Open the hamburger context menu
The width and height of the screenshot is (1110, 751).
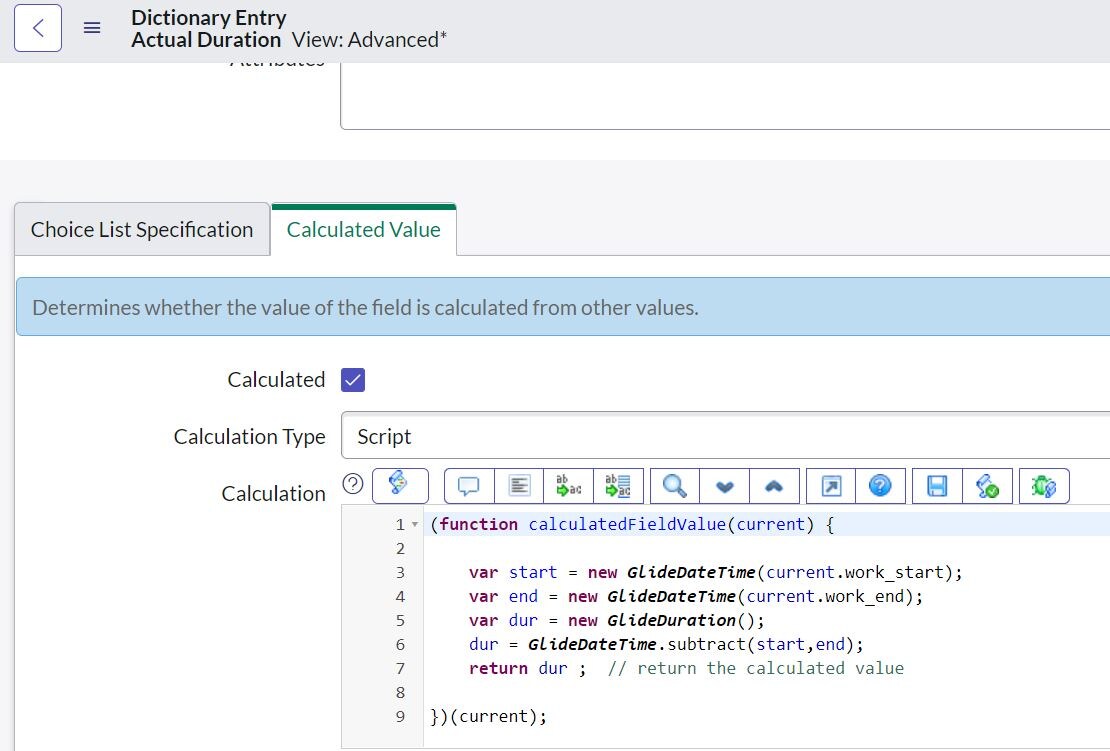tap(92, 28)
